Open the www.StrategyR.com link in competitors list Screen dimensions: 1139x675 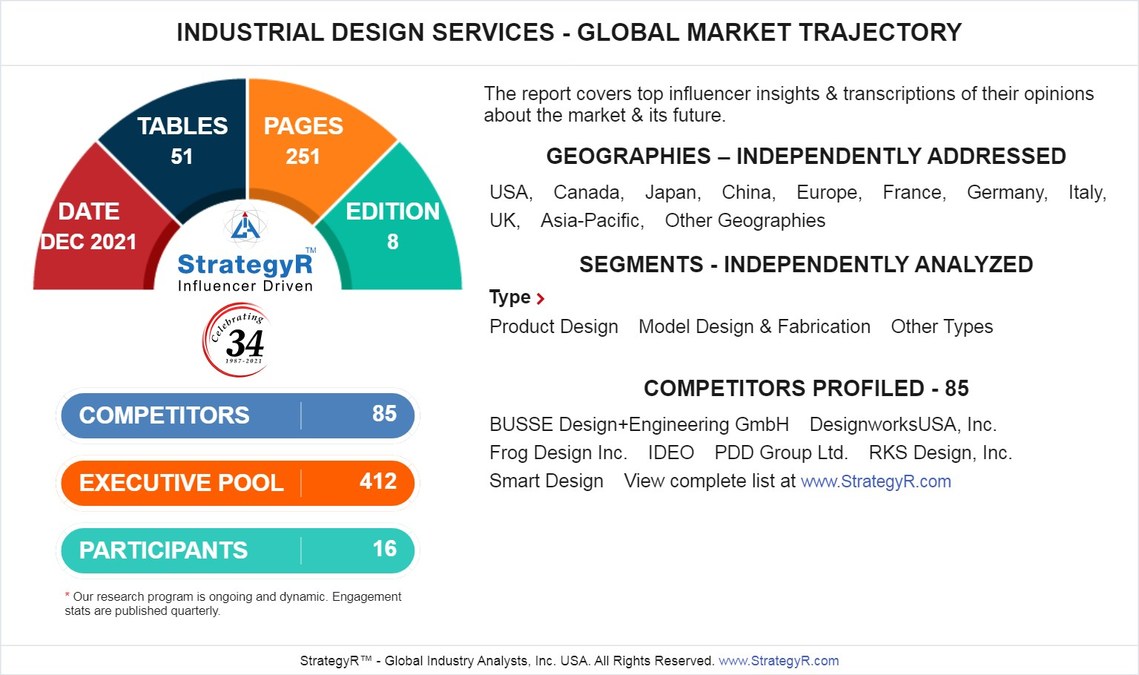[875, 481]
